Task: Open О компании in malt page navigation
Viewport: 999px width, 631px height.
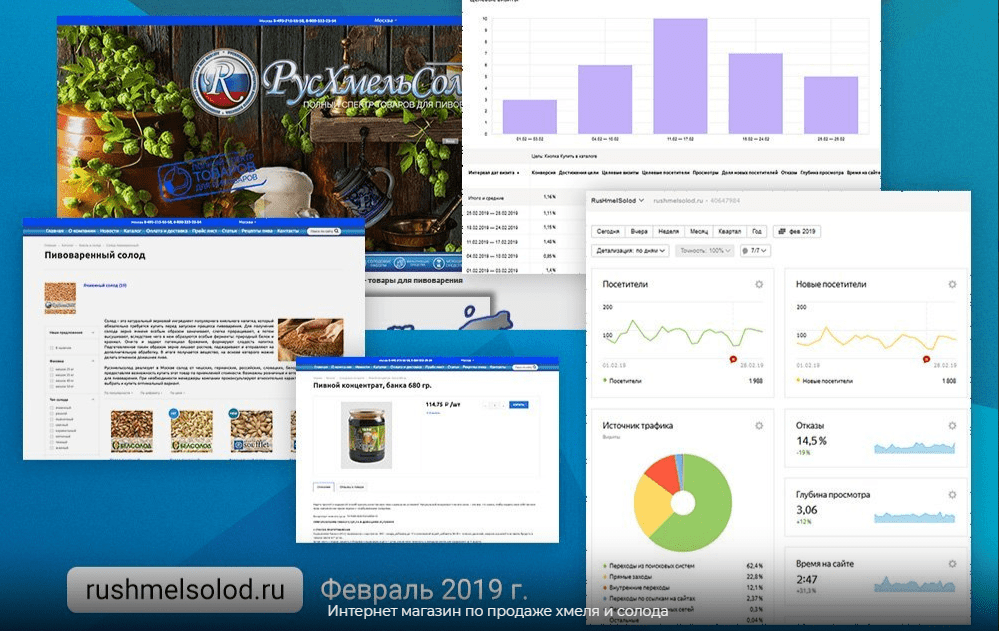Action: tap(82, 231)
